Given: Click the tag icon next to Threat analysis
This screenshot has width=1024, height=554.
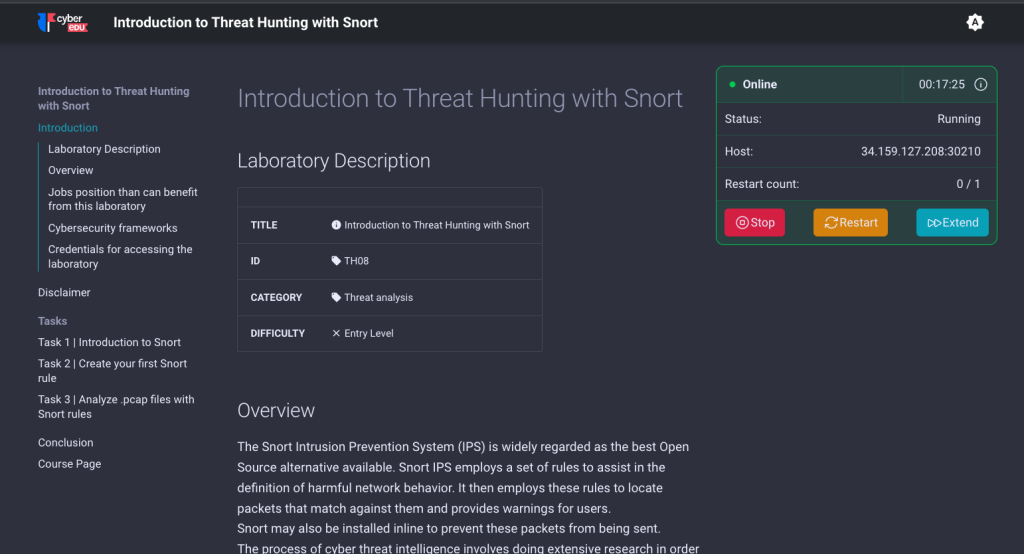Looking at the screenshot, I should (x=336, y=297).
